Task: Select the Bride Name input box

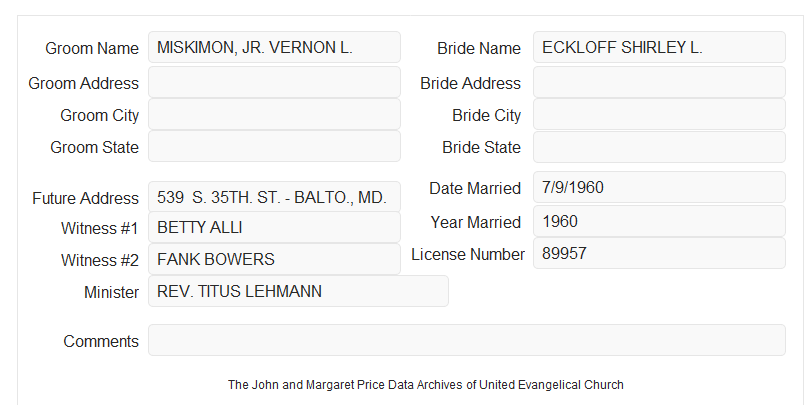Action: 659,47
